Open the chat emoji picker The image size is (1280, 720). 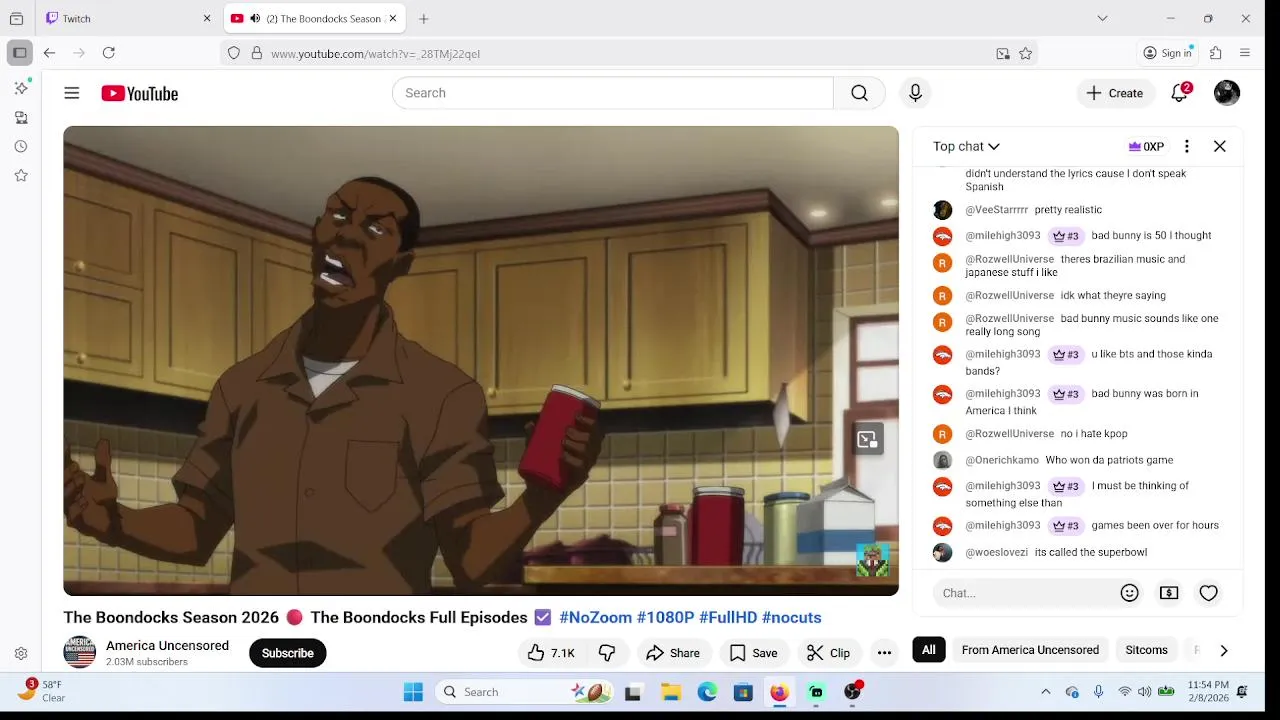point(1130,593)
